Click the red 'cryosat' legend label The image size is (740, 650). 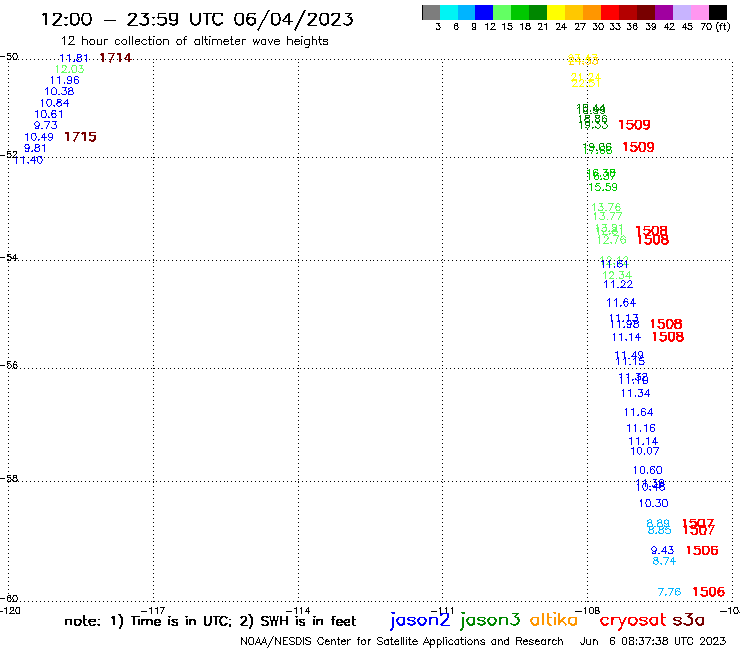coord(633,620)
